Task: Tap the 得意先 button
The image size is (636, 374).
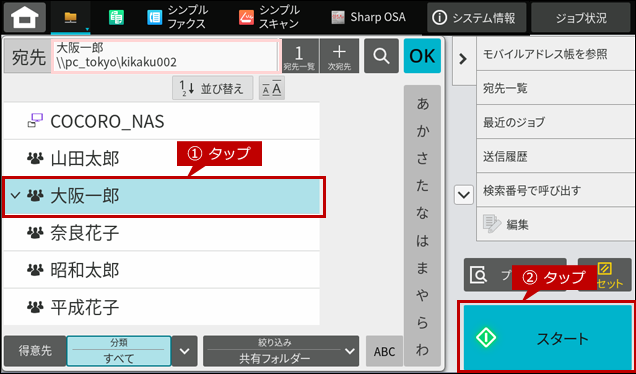Action: [x=35, y=351]
